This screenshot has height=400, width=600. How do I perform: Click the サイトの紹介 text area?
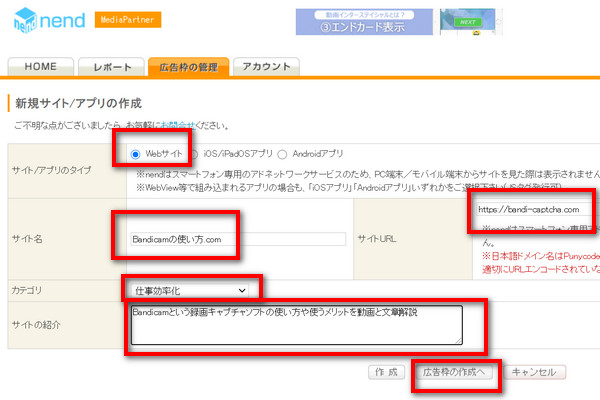[297, 325]
